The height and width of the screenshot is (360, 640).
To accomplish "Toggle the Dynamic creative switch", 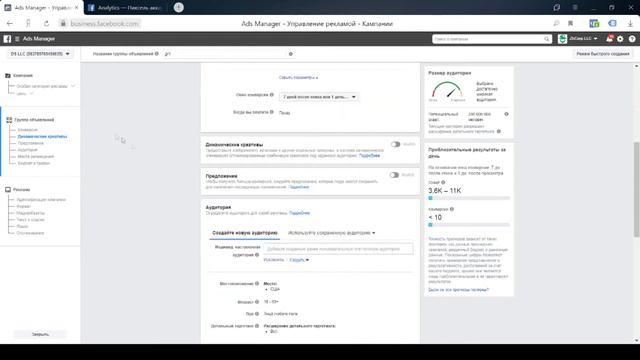I will 395,144.
